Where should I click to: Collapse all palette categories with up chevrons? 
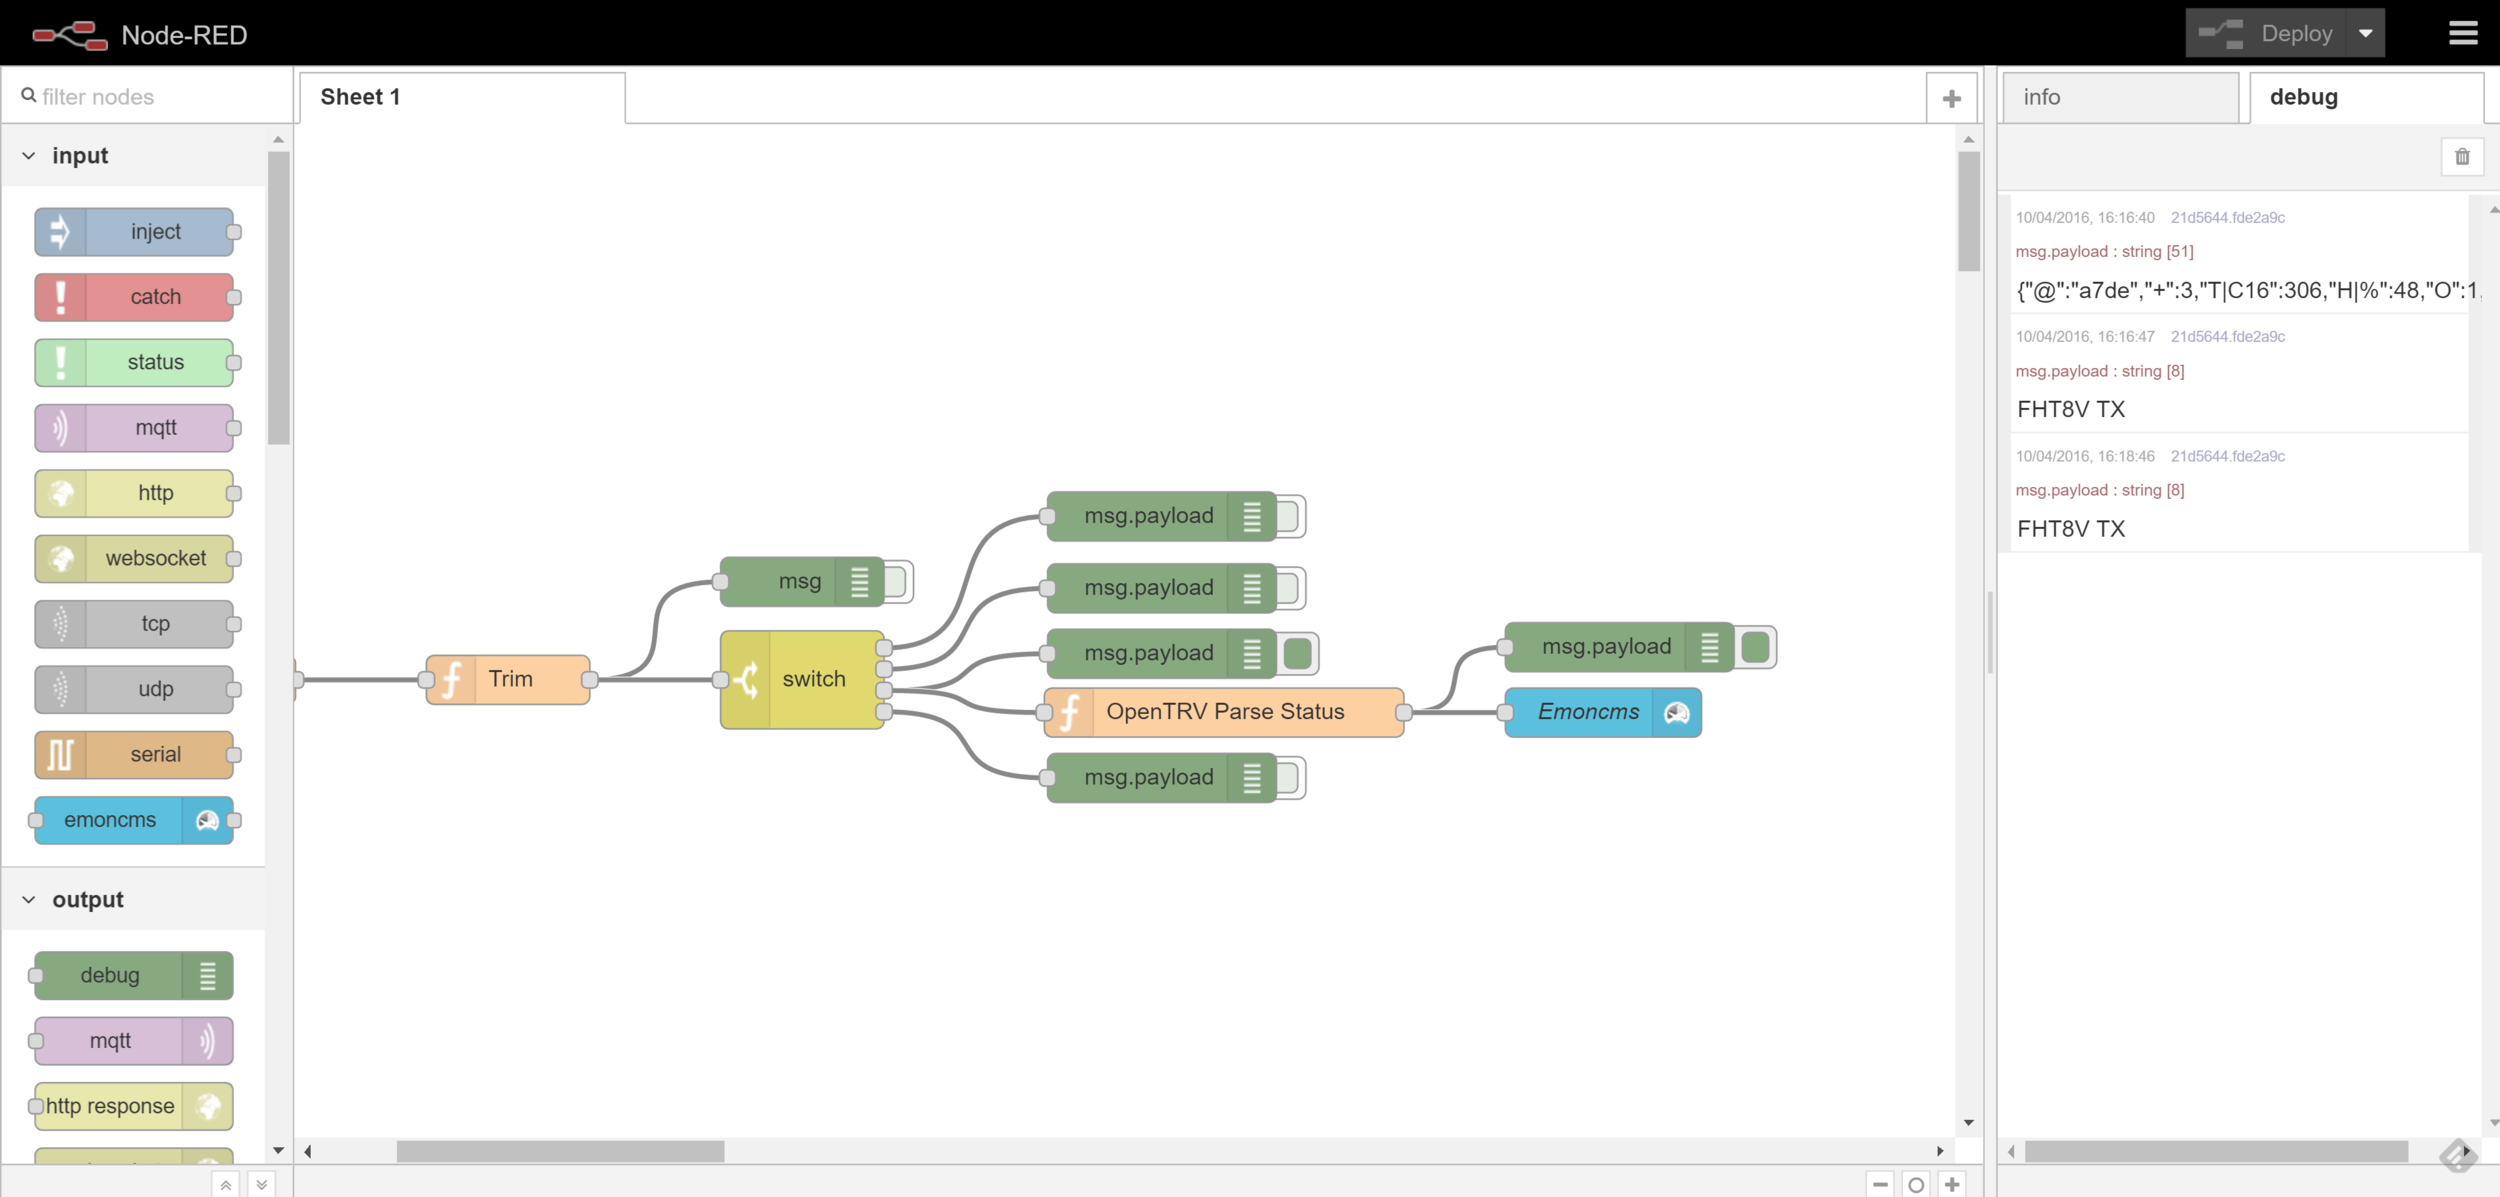pyautogui.click(x=226, y=1185)
